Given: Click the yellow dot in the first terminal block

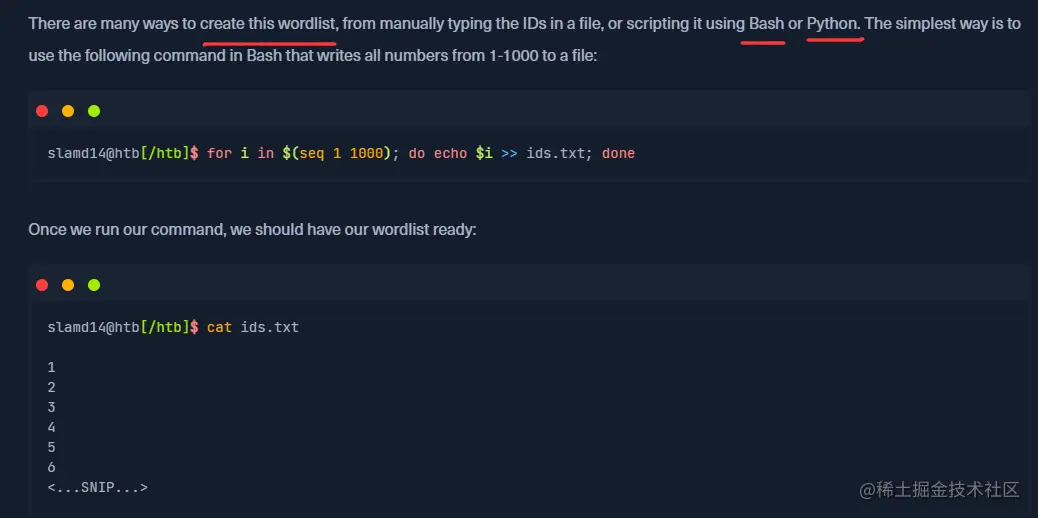Looking at the screenshot, I should pyautogui.click(x=68, y=111).
